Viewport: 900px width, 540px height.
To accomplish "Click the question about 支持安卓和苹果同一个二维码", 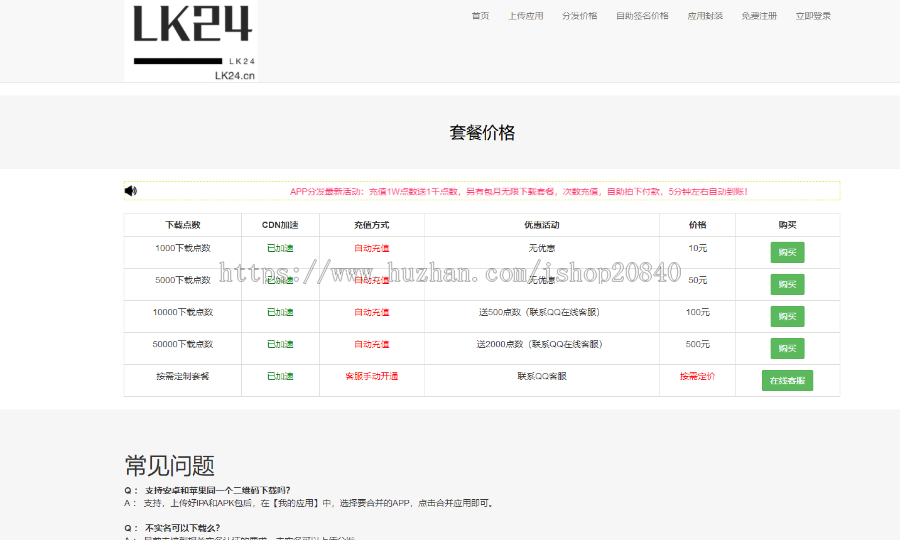I will [x=207, y=491].
